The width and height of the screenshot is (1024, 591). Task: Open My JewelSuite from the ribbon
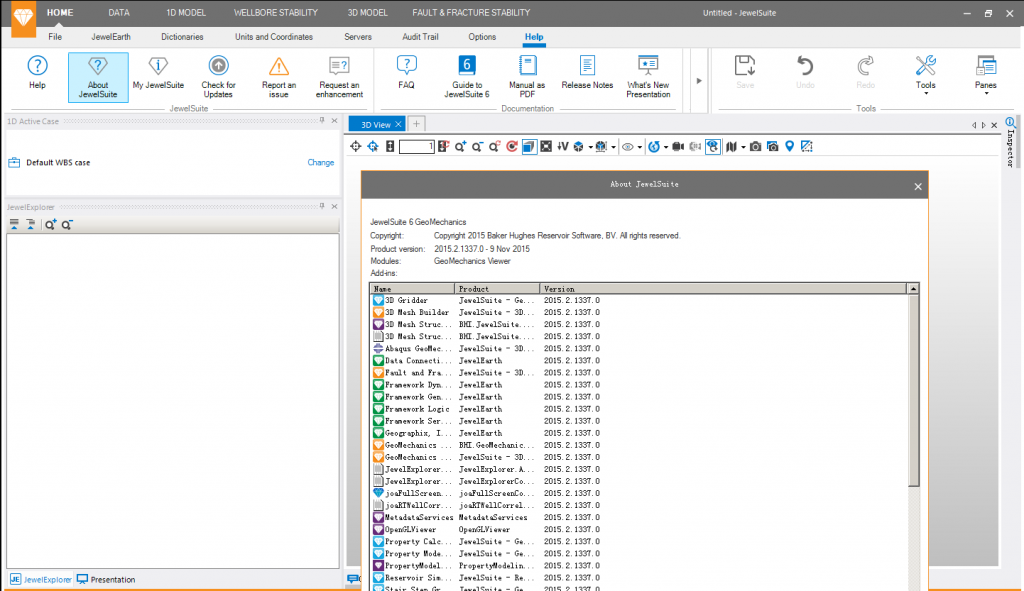[158, 72]
